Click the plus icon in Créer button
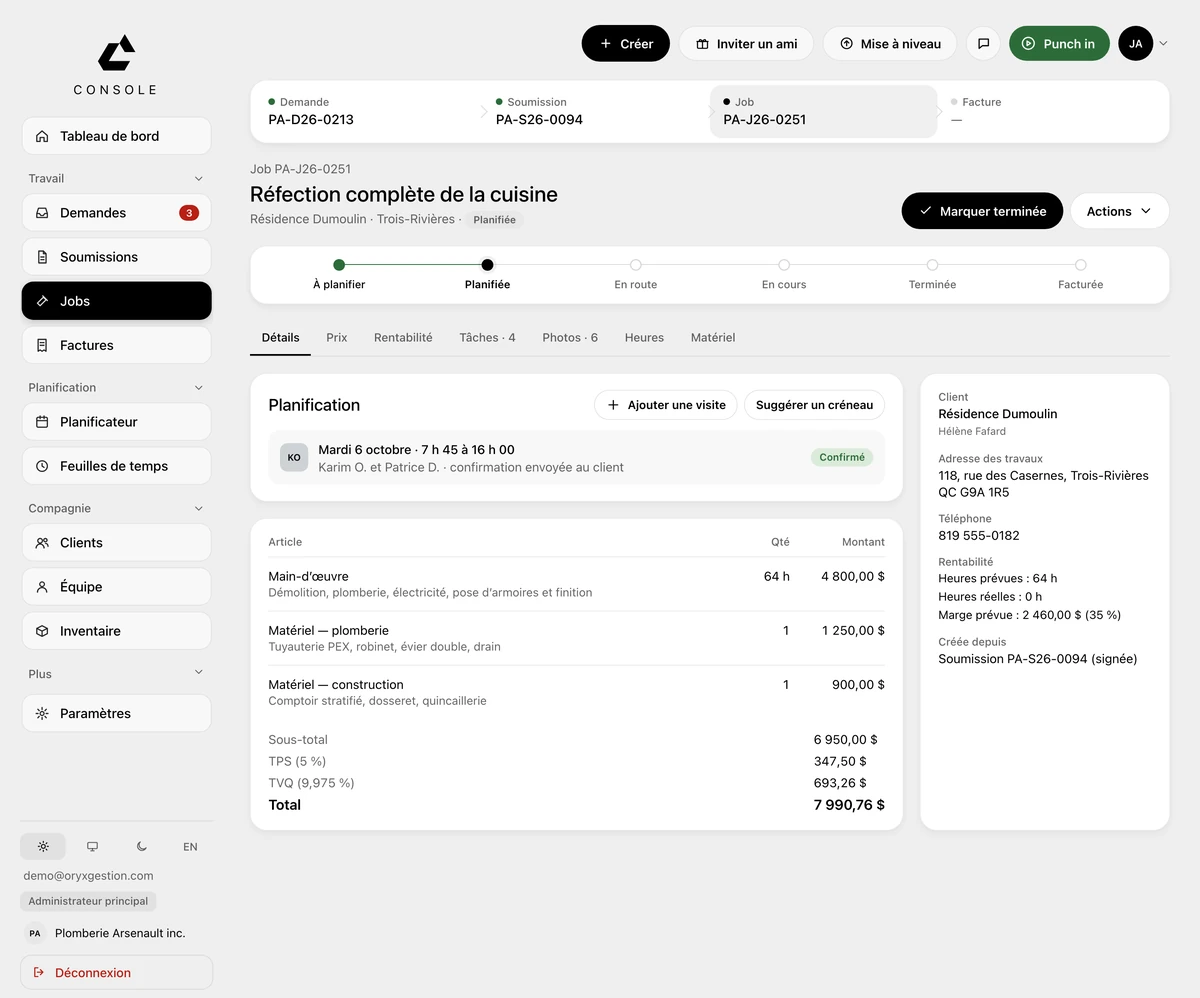Image resolution: width=1200 pixels, height=998 pixels. tap(605, 44)
